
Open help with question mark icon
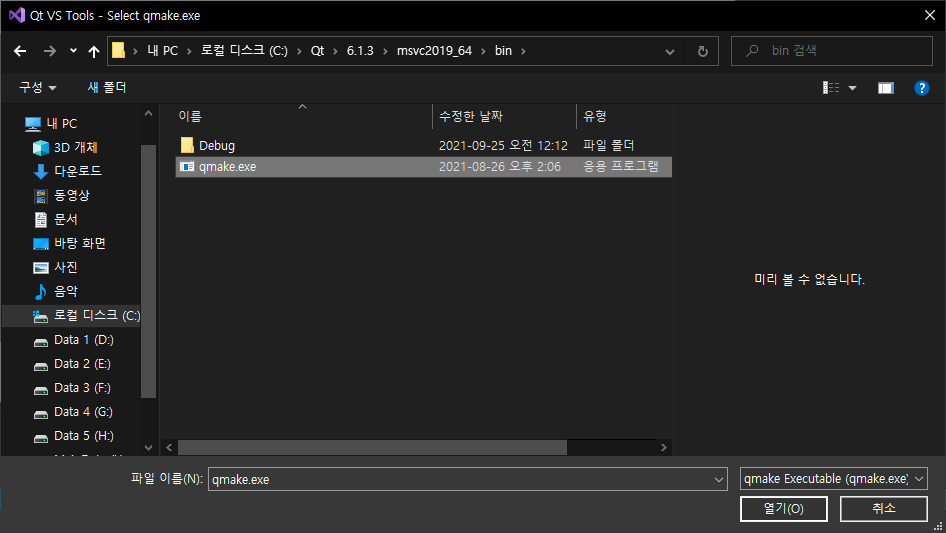(921, 88)
